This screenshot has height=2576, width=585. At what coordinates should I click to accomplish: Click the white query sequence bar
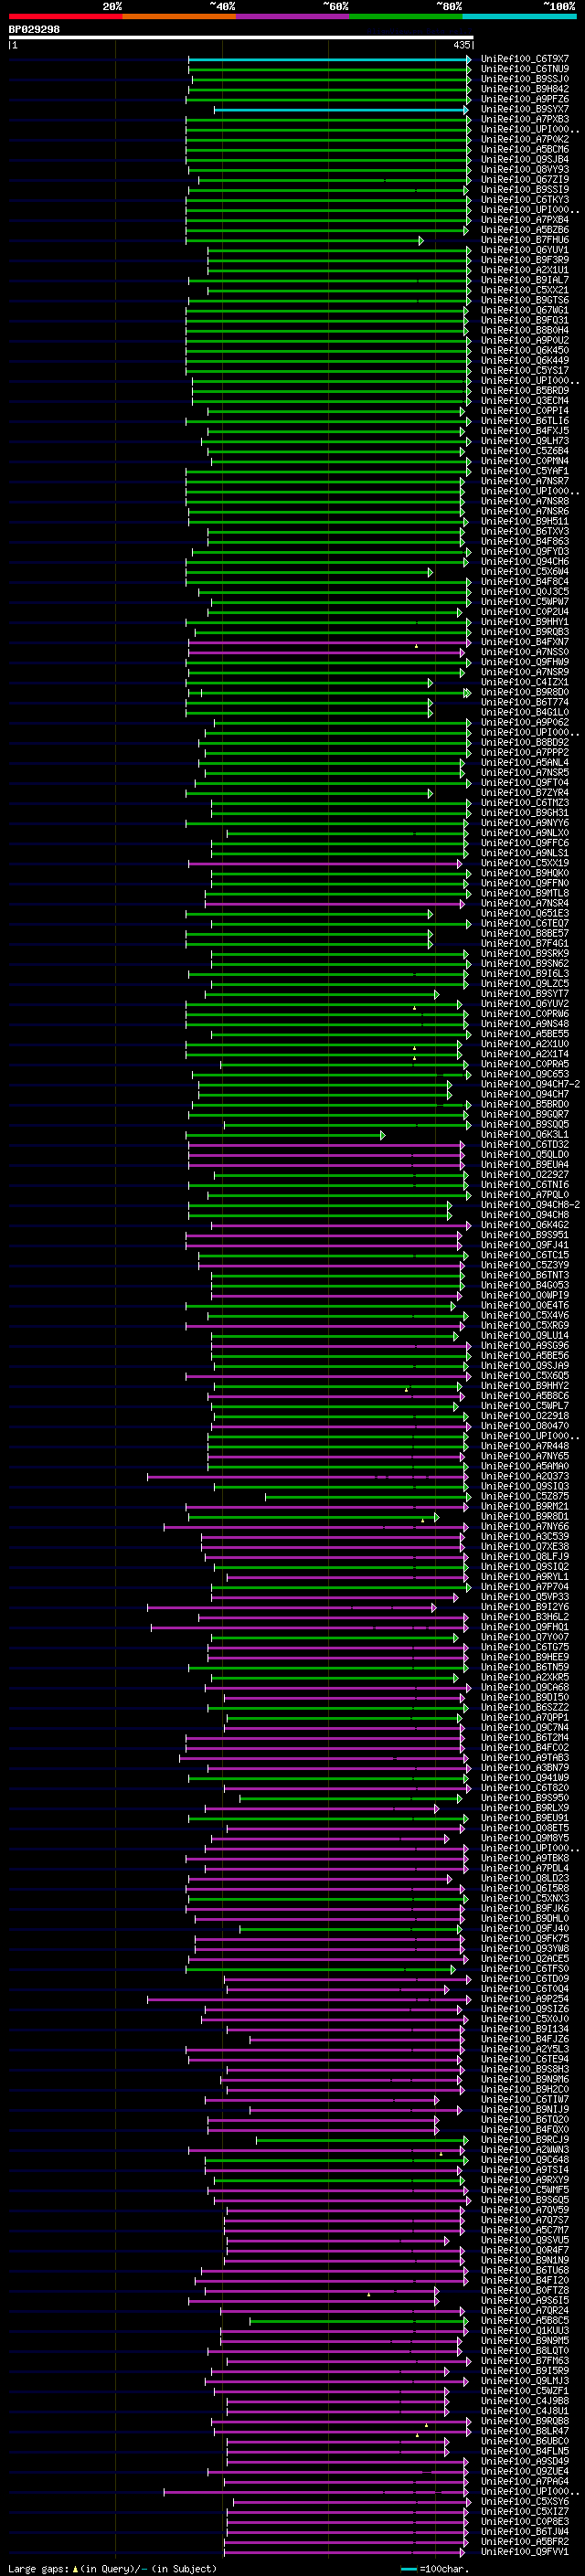coord(241,38)
